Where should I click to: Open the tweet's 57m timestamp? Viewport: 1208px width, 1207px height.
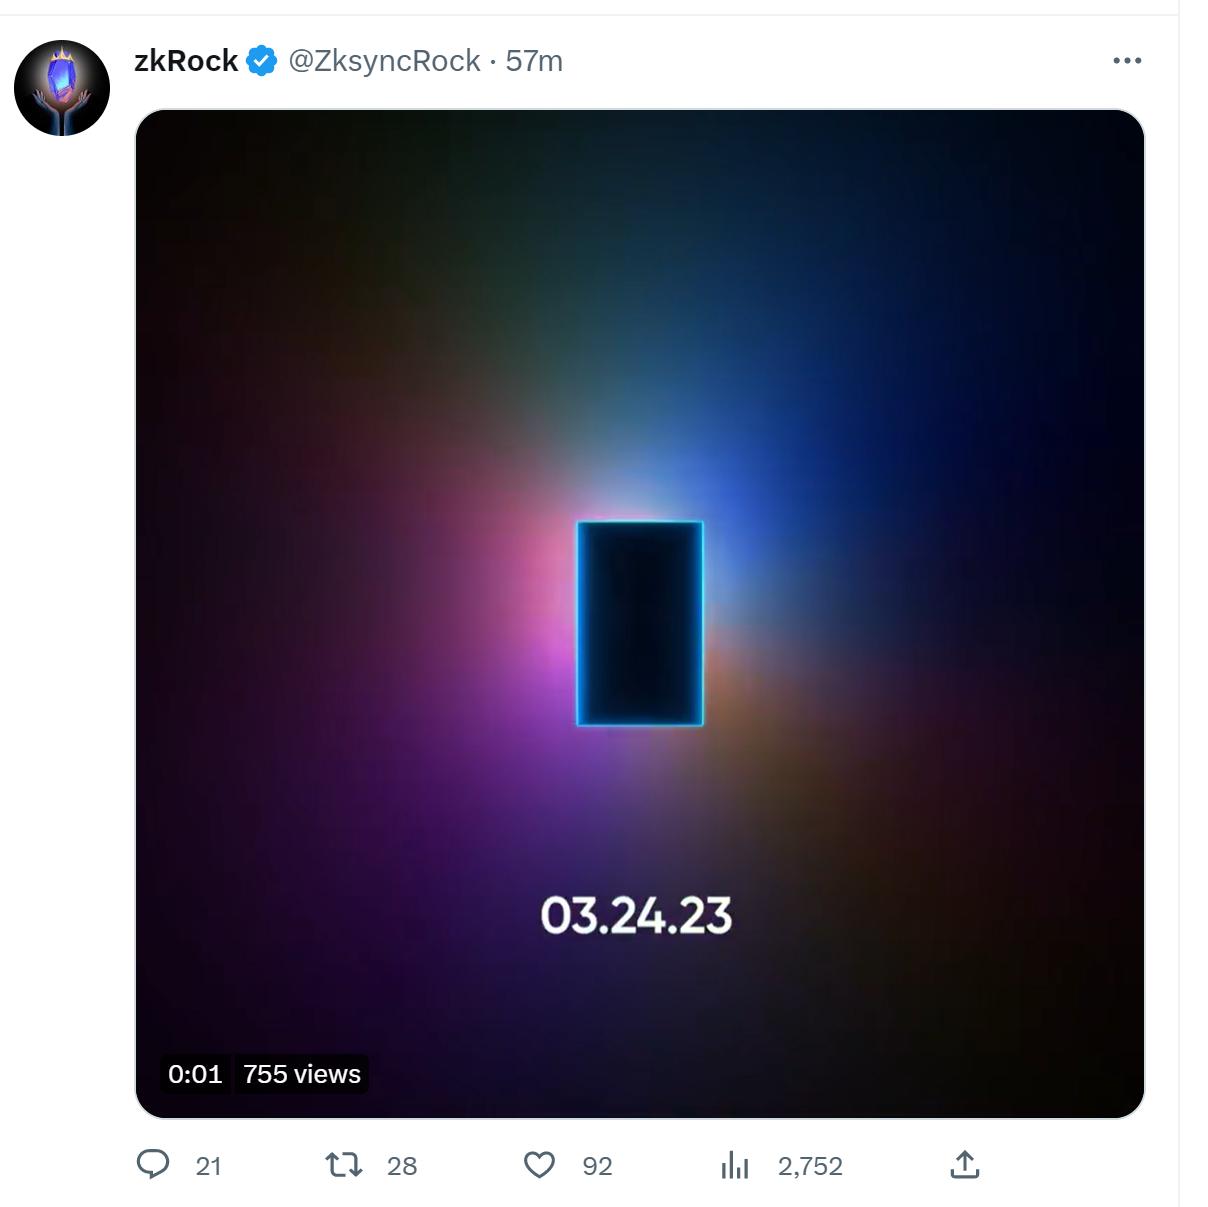pos(534,61)
